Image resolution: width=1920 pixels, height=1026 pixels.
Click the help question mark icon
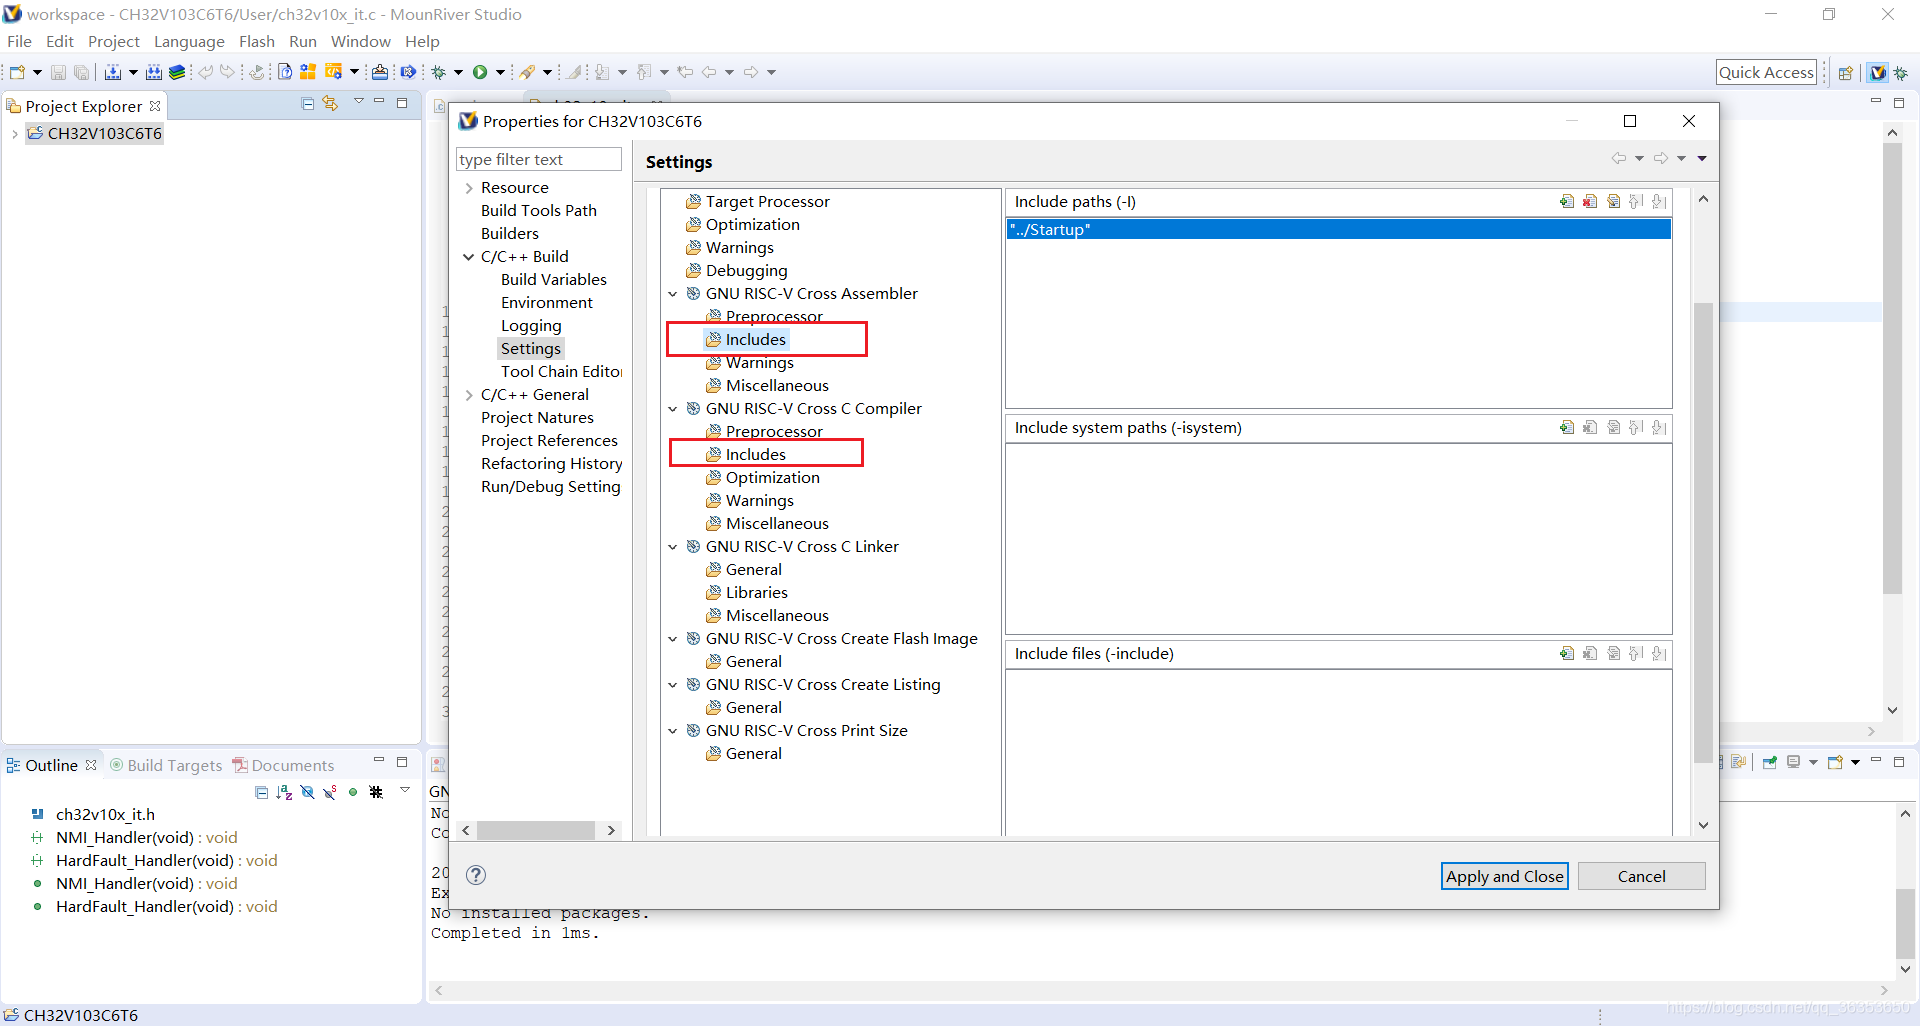click(476, 875)
